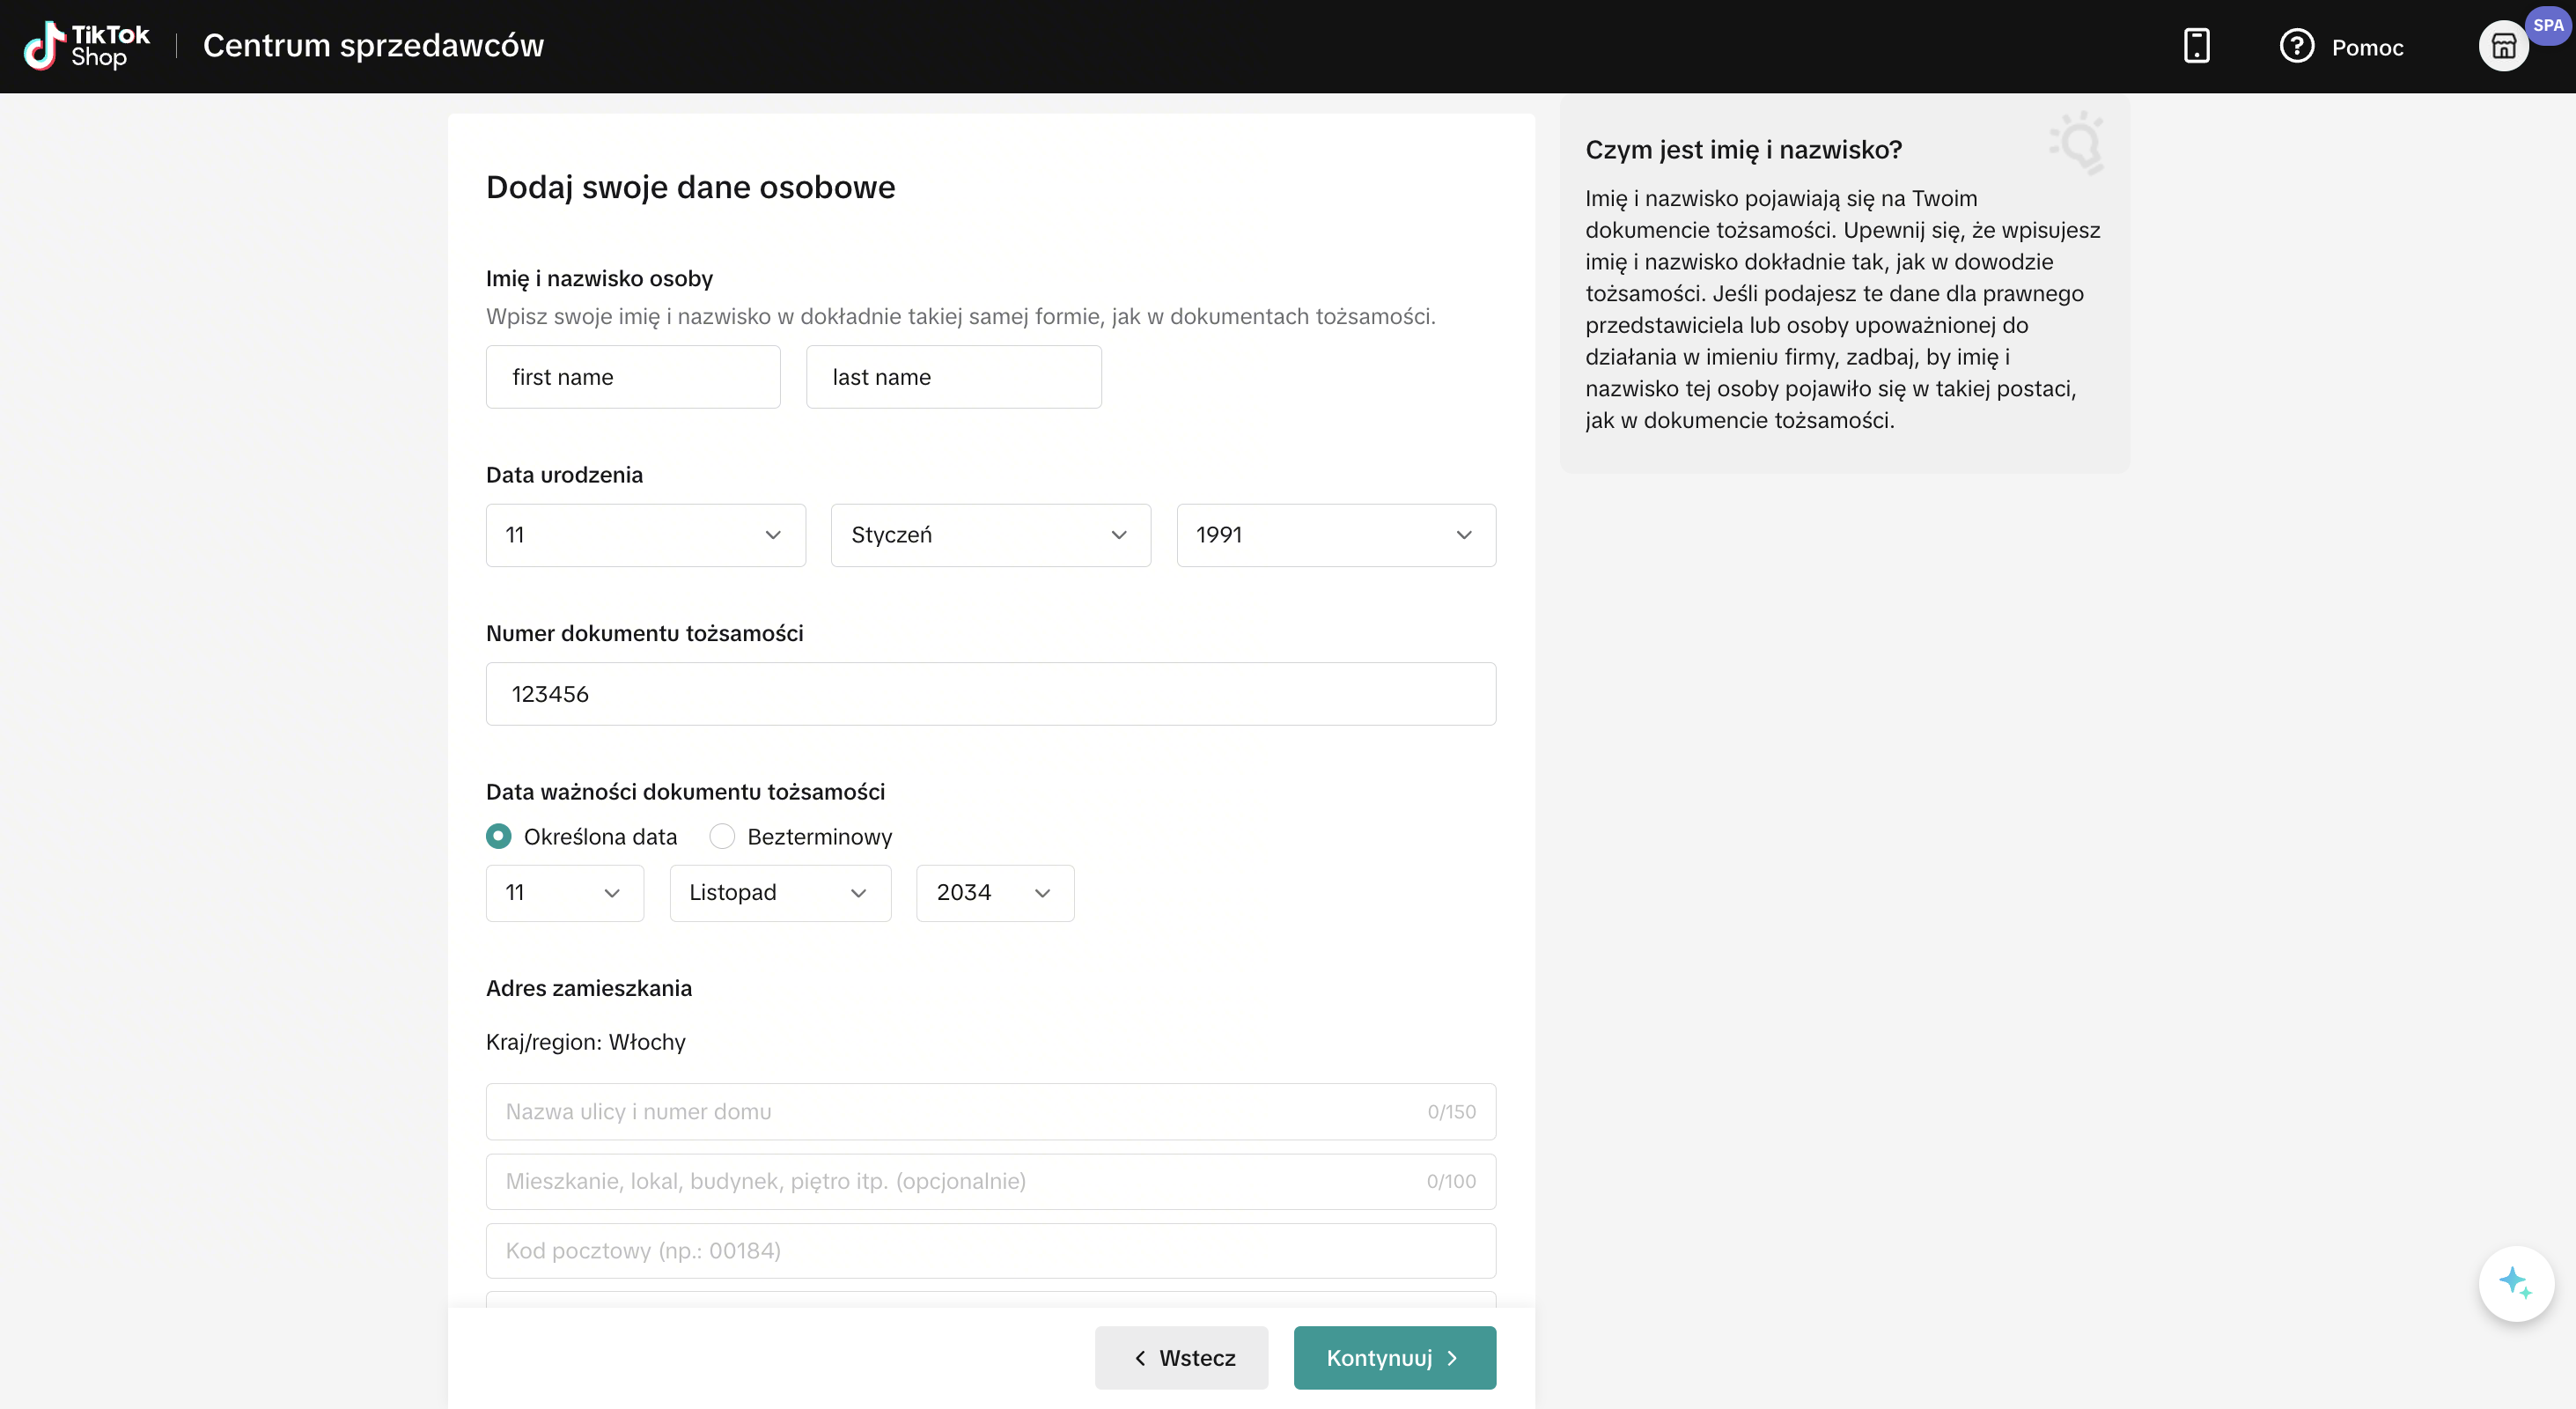The image size is (2576, 1409).
Task: Focus the first name input field
Action: pyautogui.click(x=633, y=377)
